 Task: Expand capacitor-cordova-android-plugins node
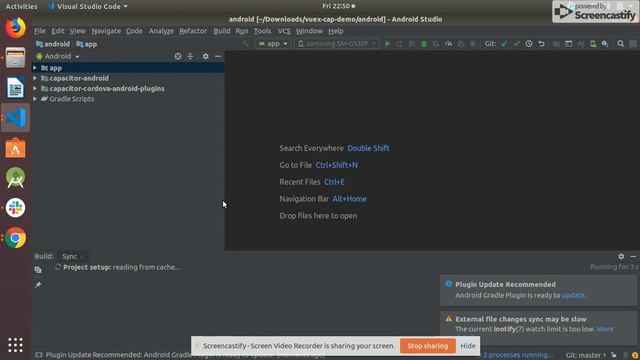coord(35,89)
